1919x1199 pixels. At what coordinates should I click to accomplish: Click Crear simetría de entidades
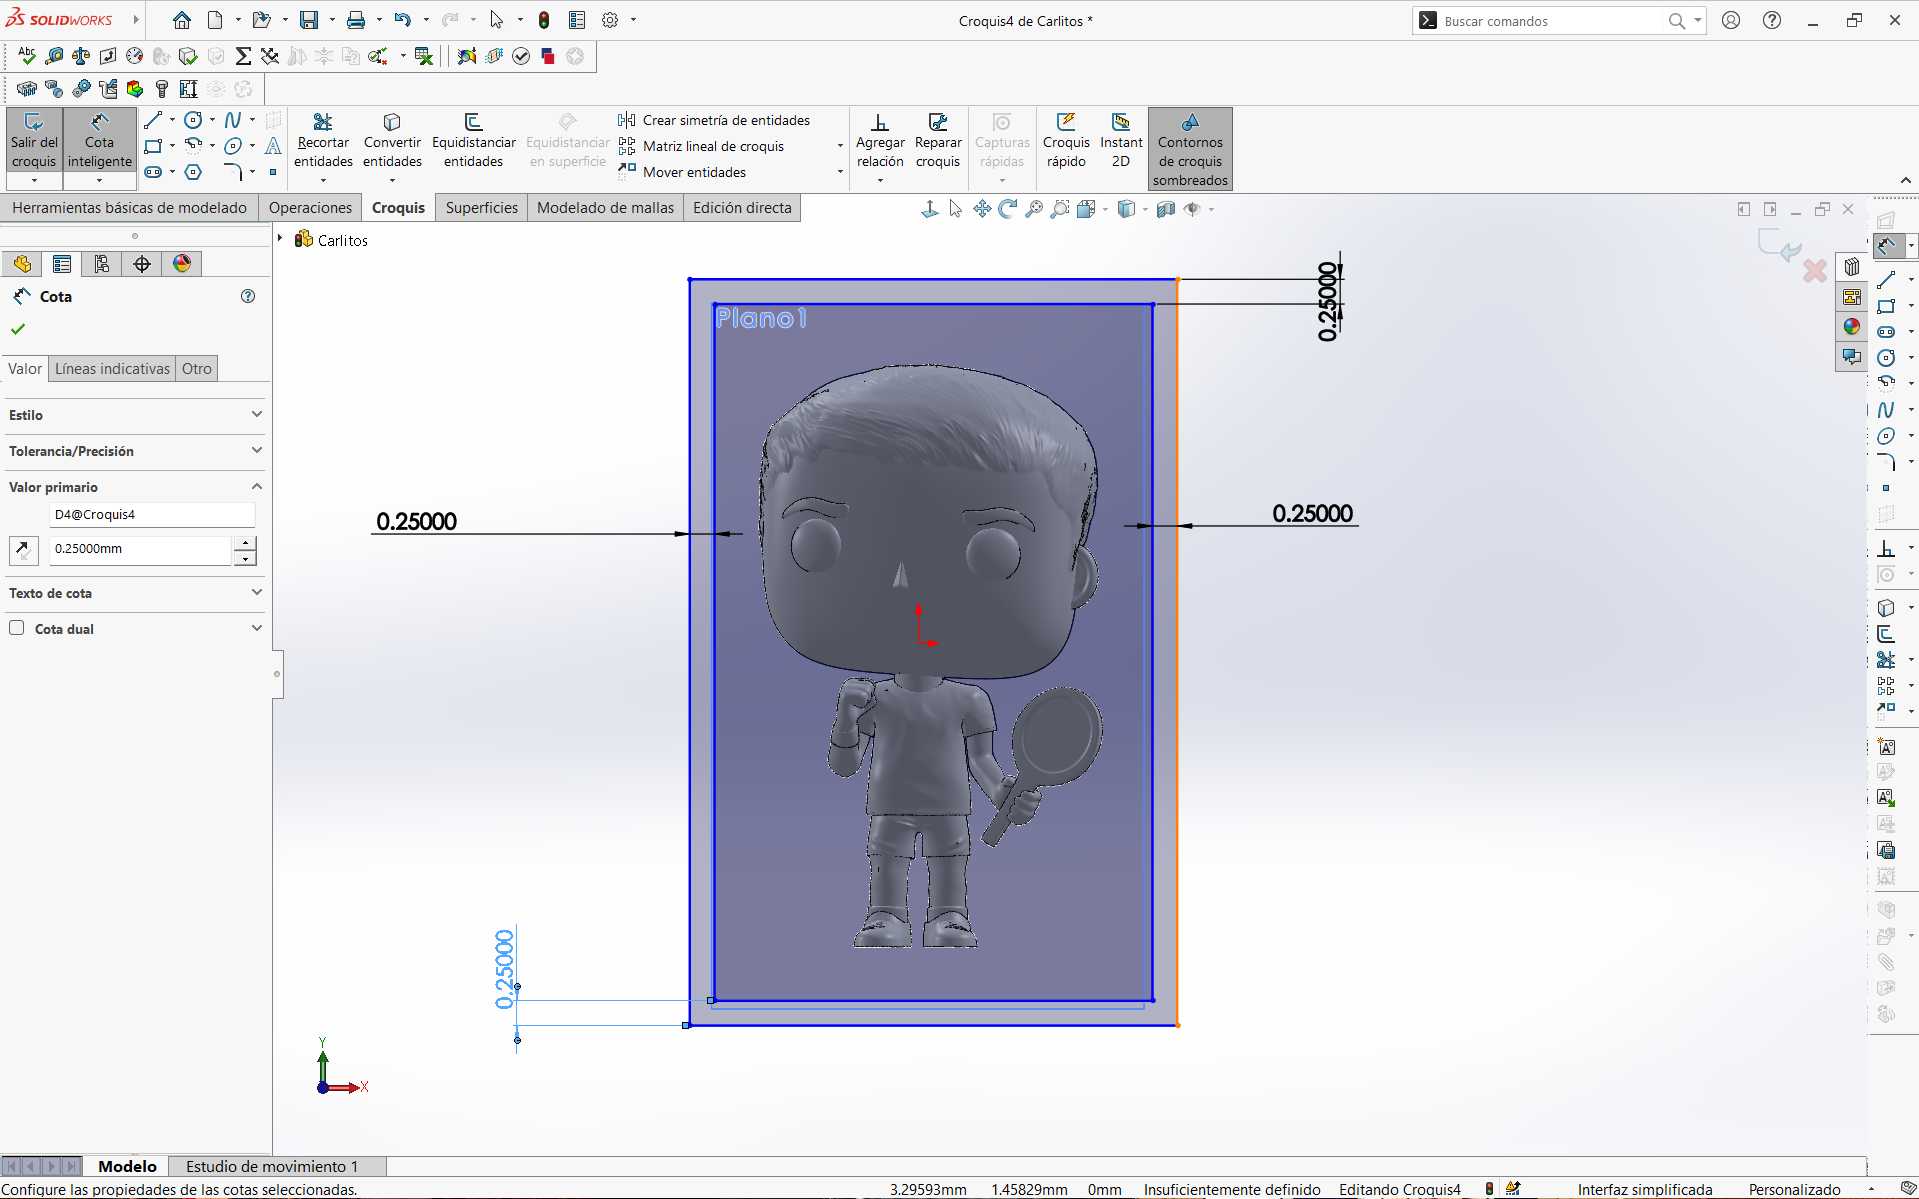click(x=714, y=120)
